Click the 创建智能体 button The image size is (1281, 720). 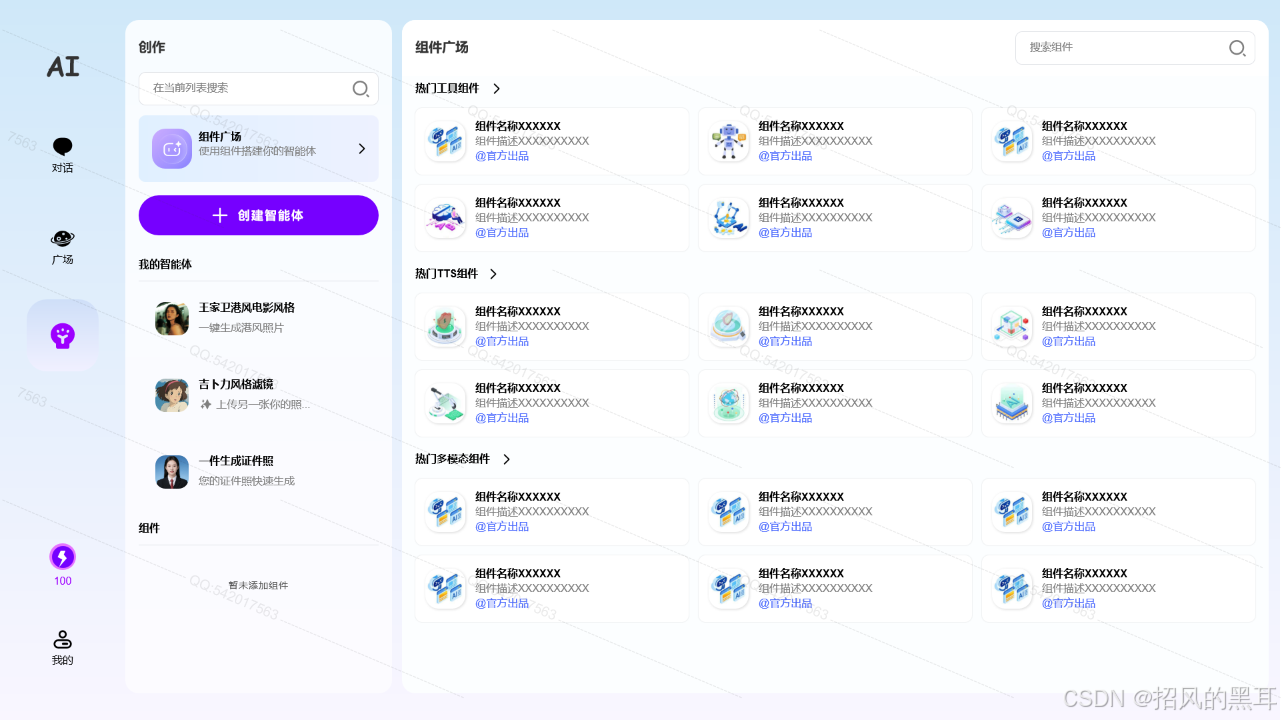click(x=258, y=215)
